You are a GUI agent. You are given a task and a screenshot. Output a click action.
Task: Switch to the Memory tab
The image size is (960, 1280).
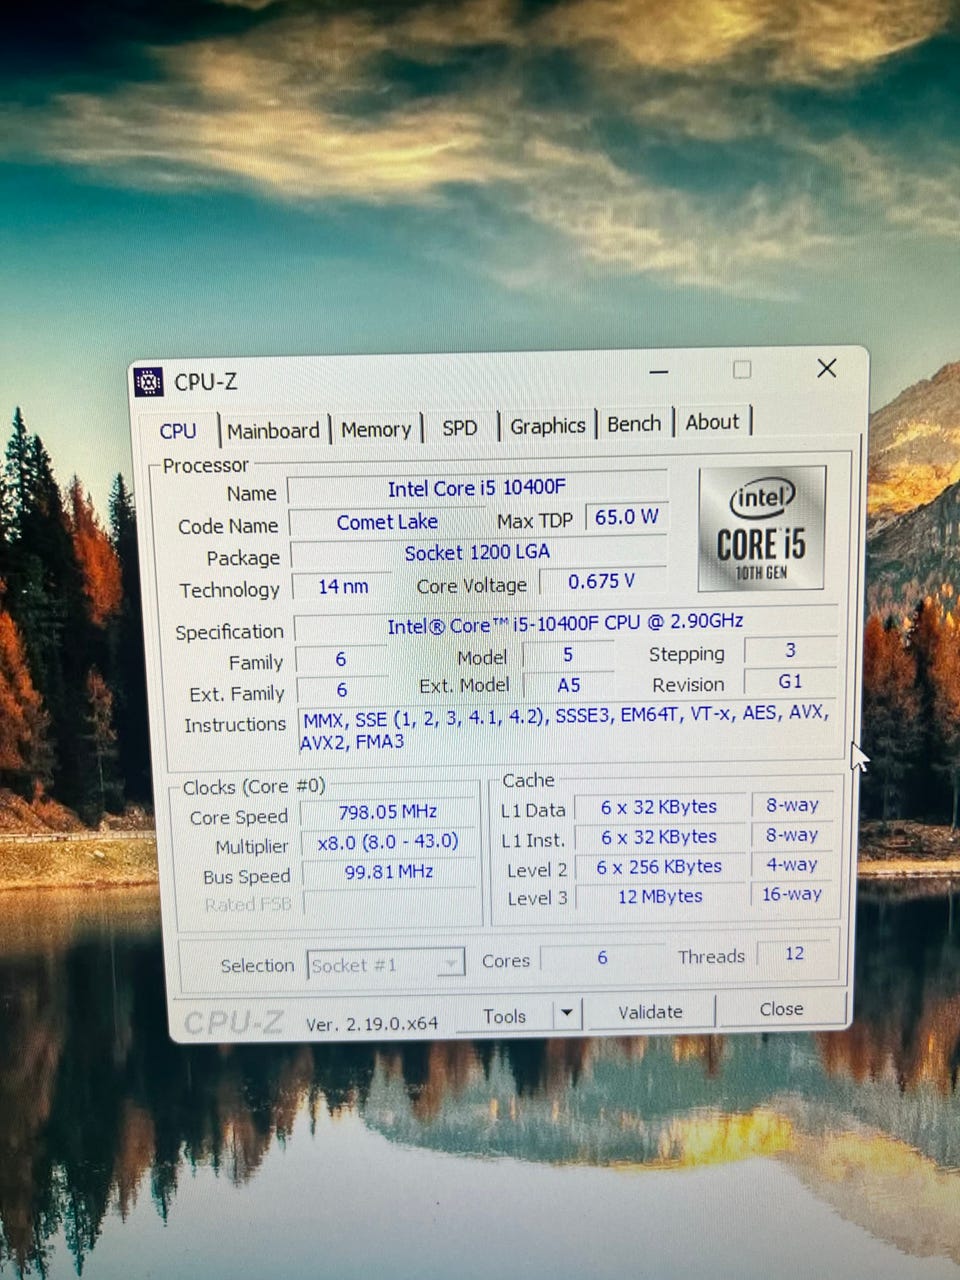[x=376, y=430]
